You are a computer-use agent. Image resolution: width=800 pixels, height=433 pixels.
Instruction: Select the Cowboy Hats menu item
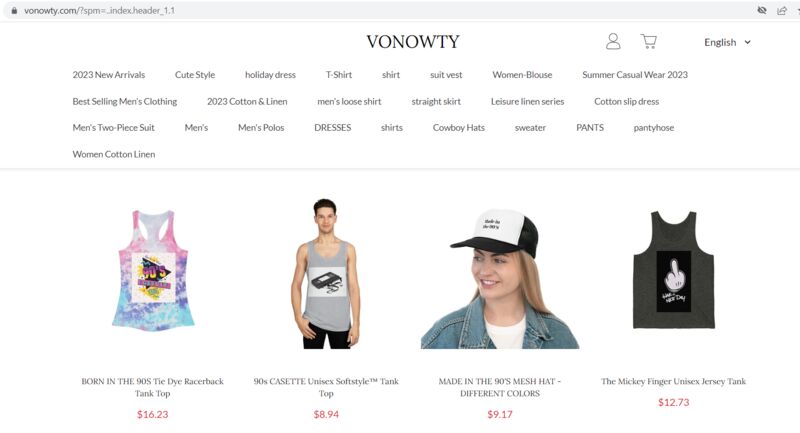(459, 128)
